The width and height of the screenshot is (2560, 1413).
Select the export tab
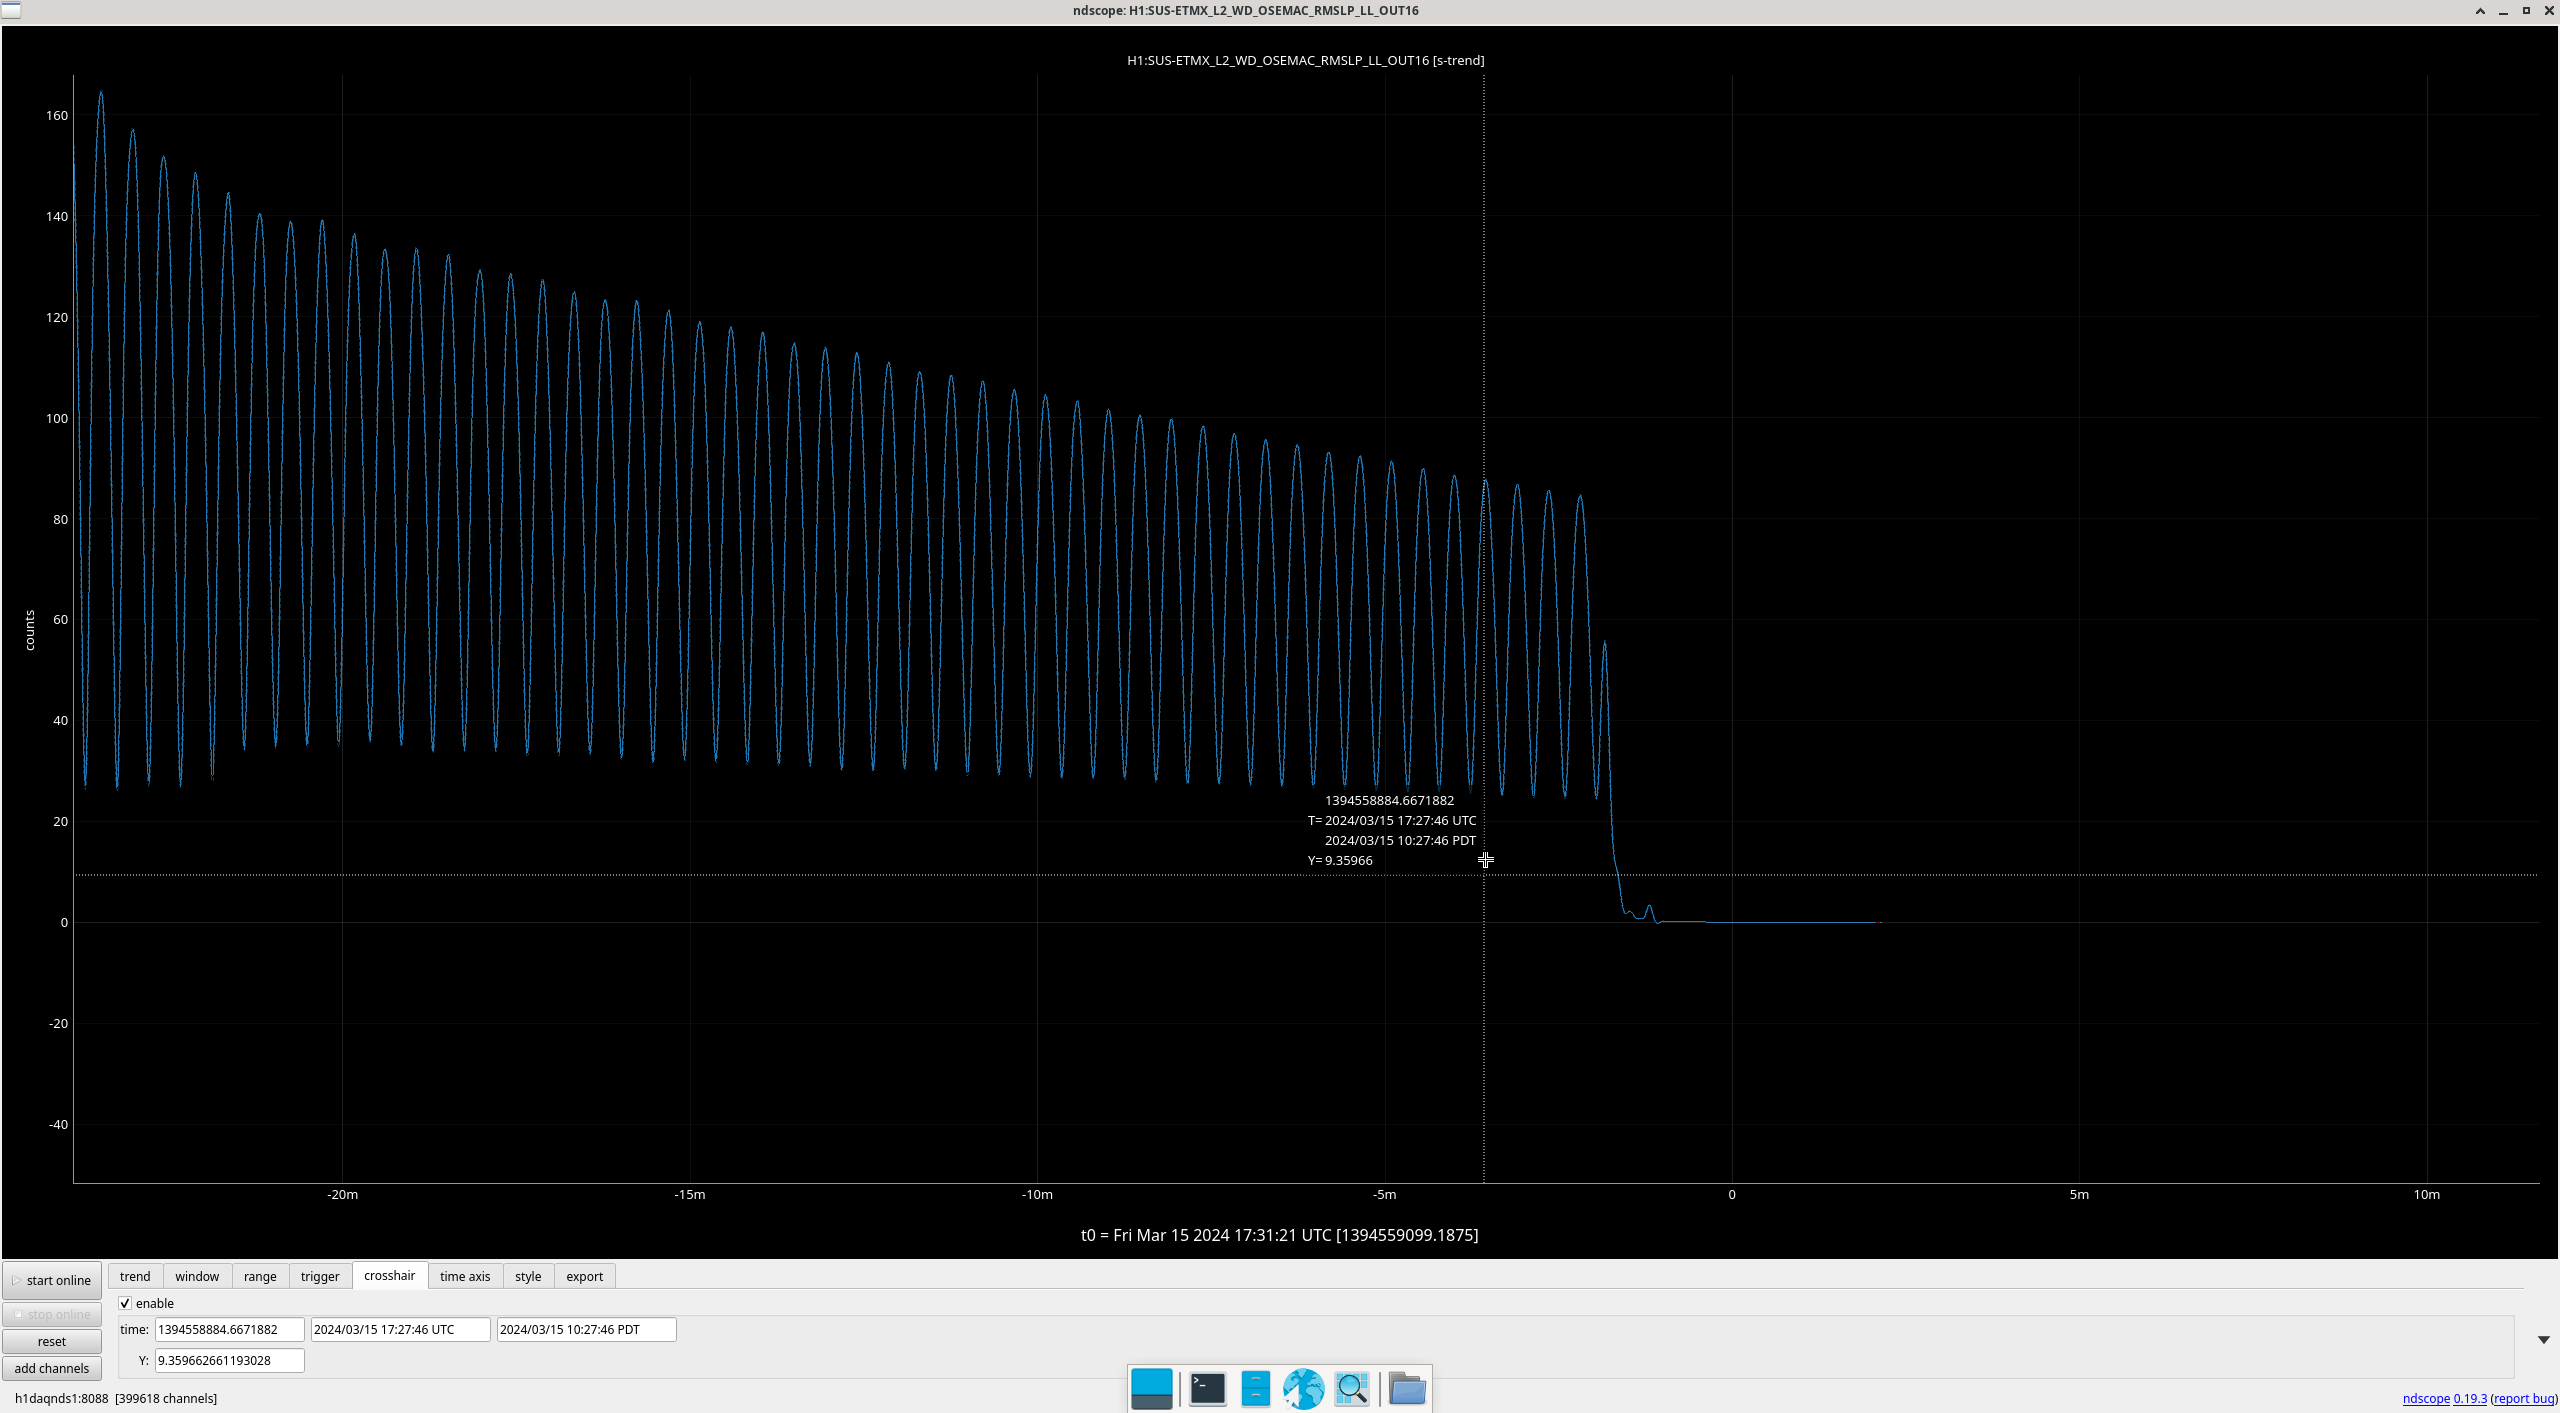tap(584, 1276)
